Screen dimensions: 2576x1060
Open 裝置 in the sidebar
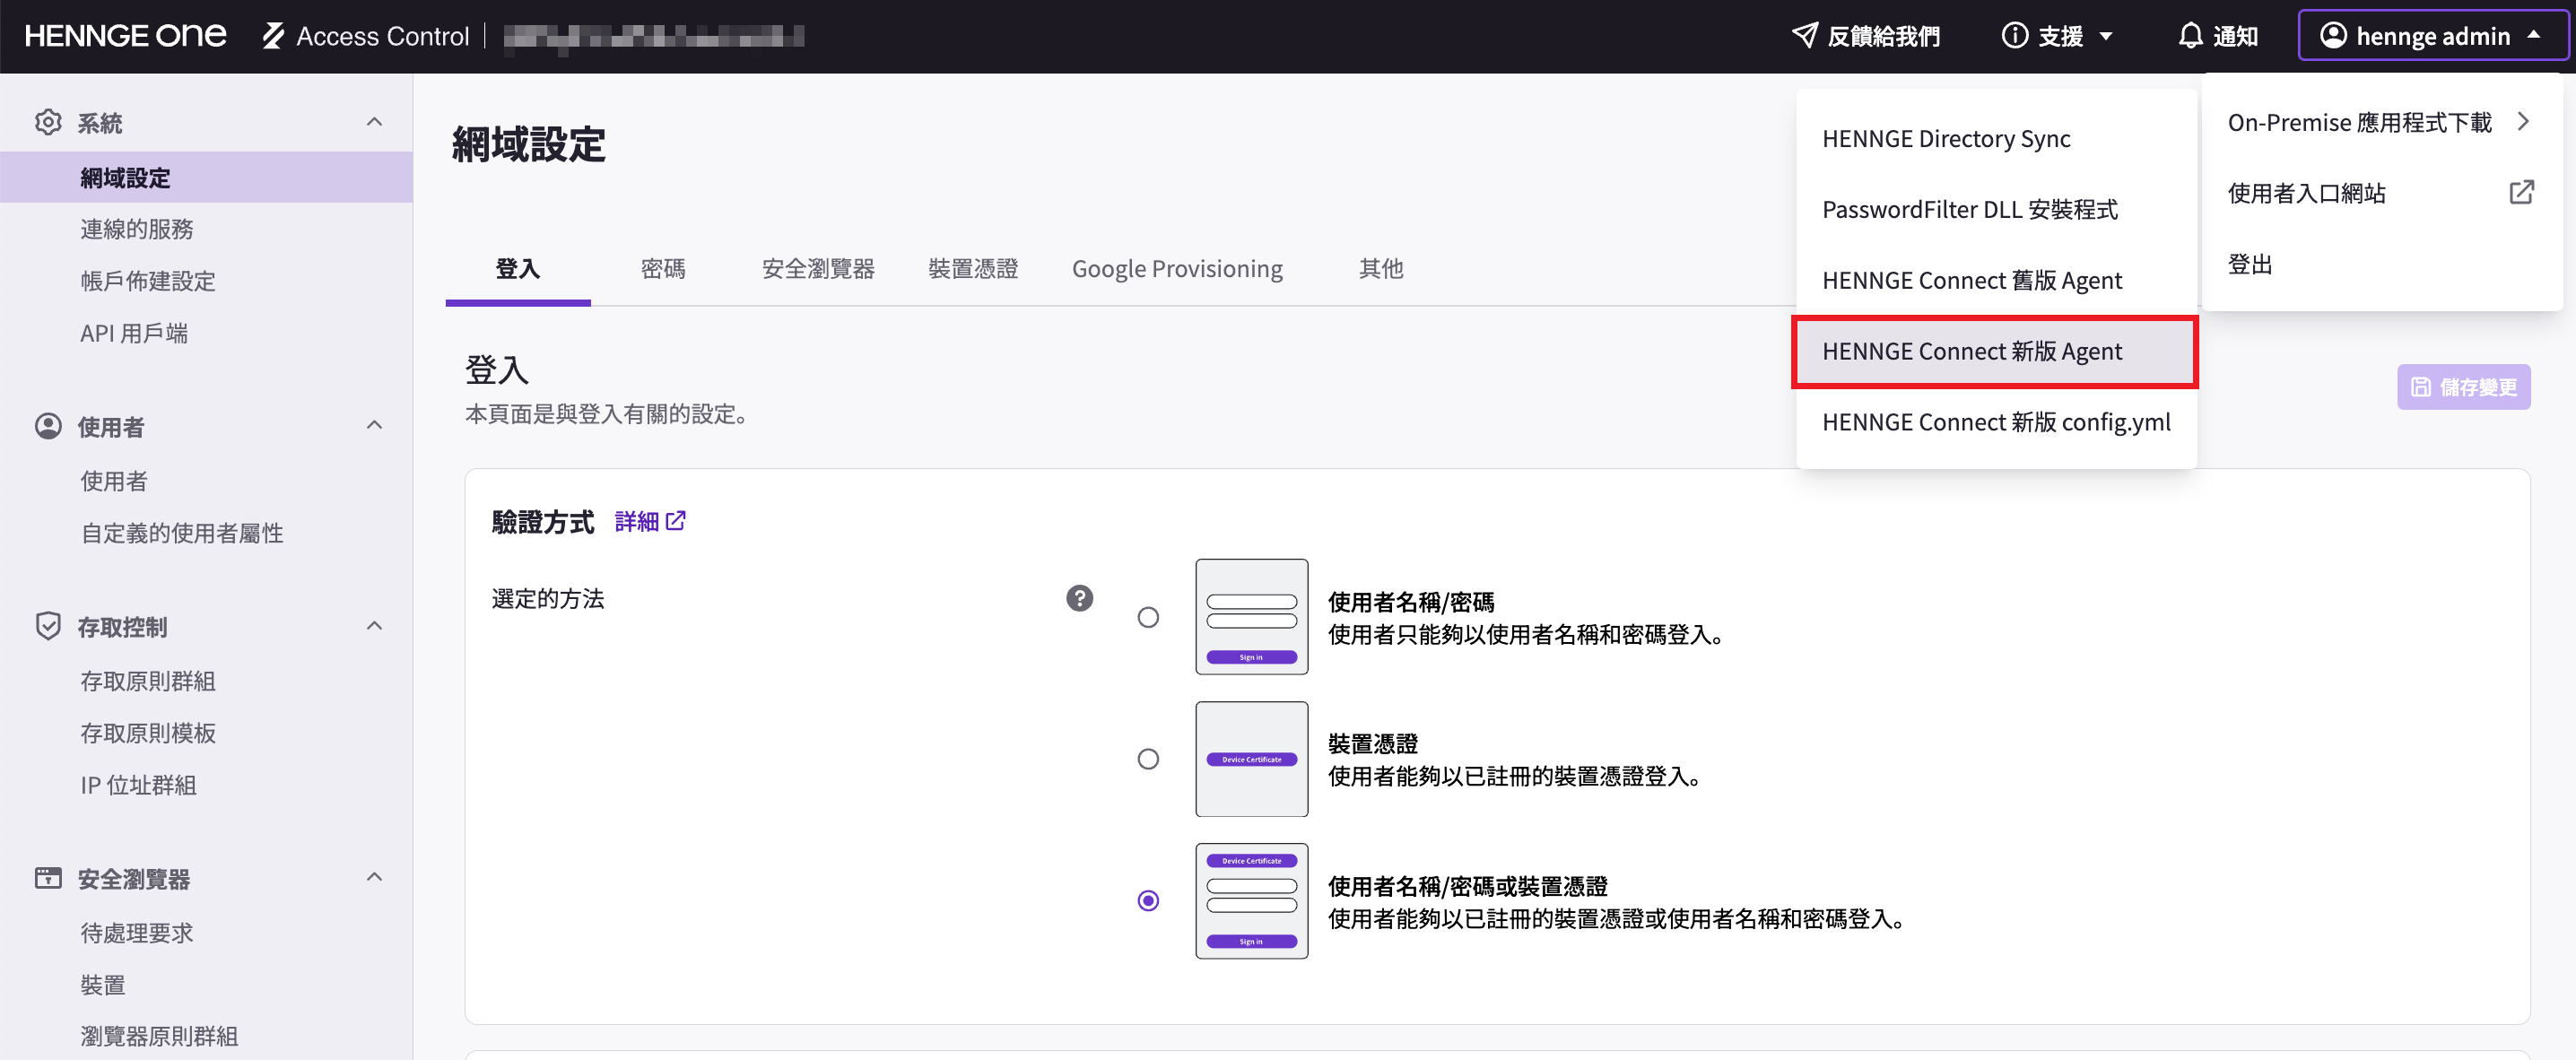coord(206,985)
